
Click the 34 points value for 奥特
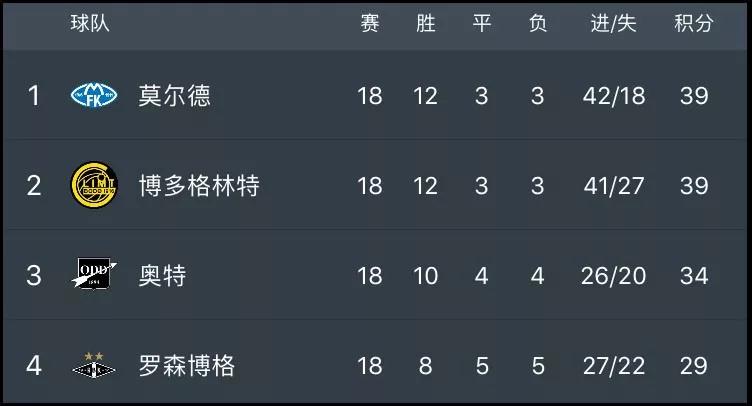(694, 276)
